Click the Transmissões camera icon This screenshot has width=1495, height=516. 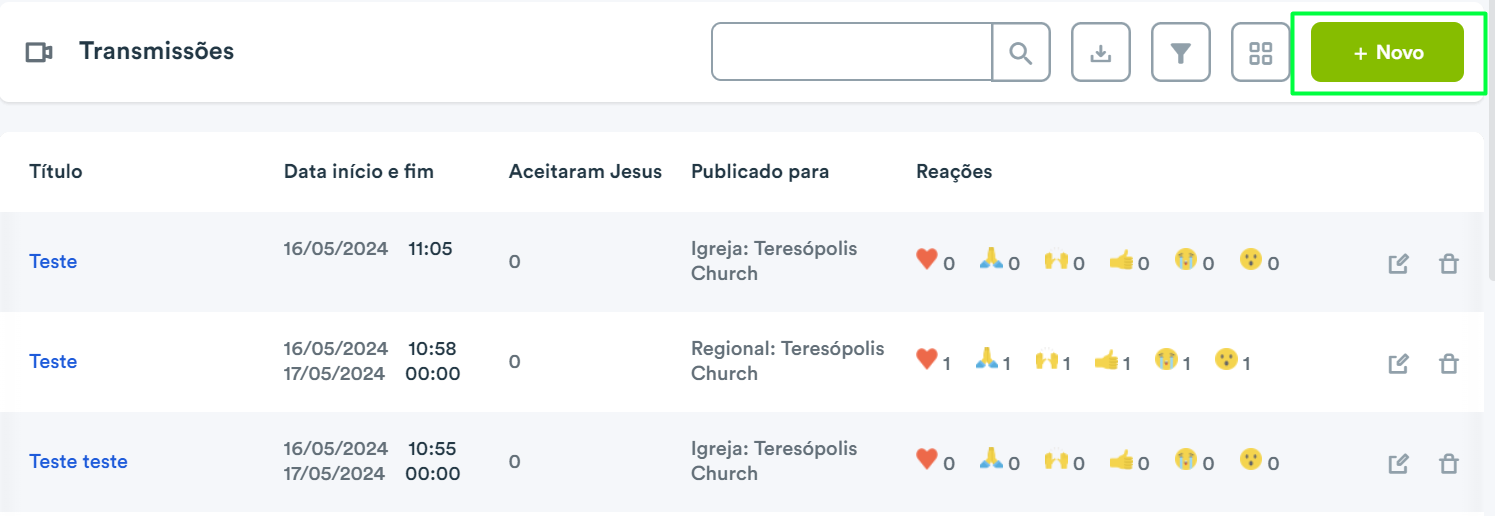(39, 53)
